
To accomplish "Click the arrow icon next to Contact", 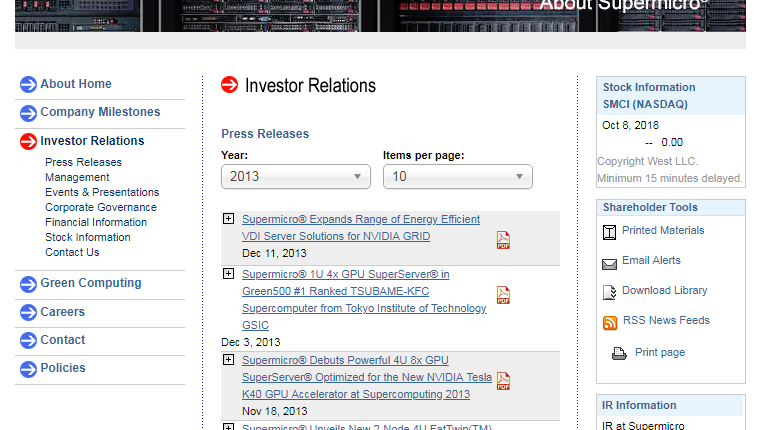I will (x=28, y=340).
